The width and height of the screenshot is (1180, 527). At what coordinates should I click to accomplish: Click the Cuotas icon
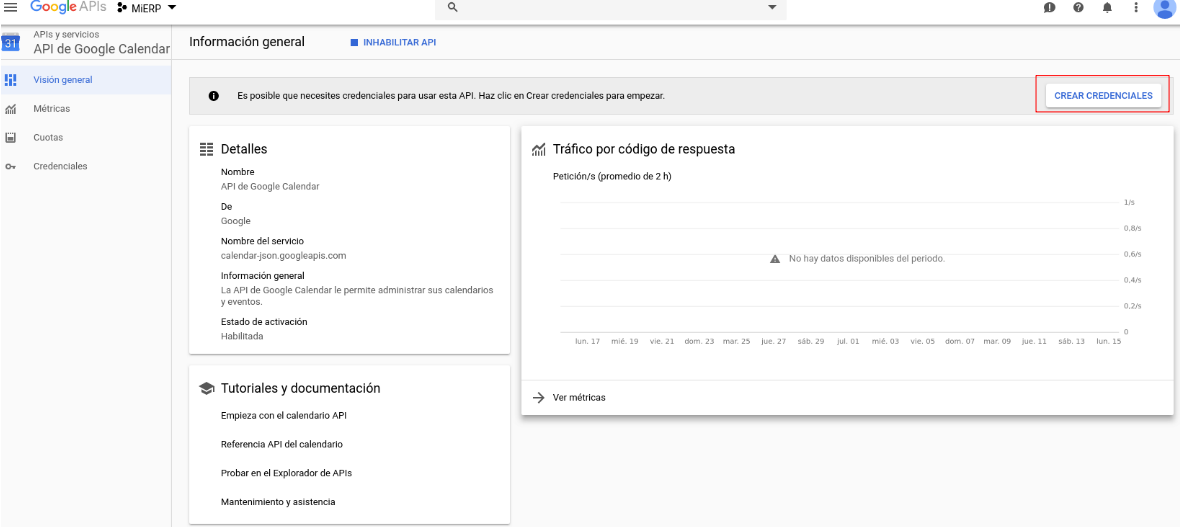coord(11,138)
